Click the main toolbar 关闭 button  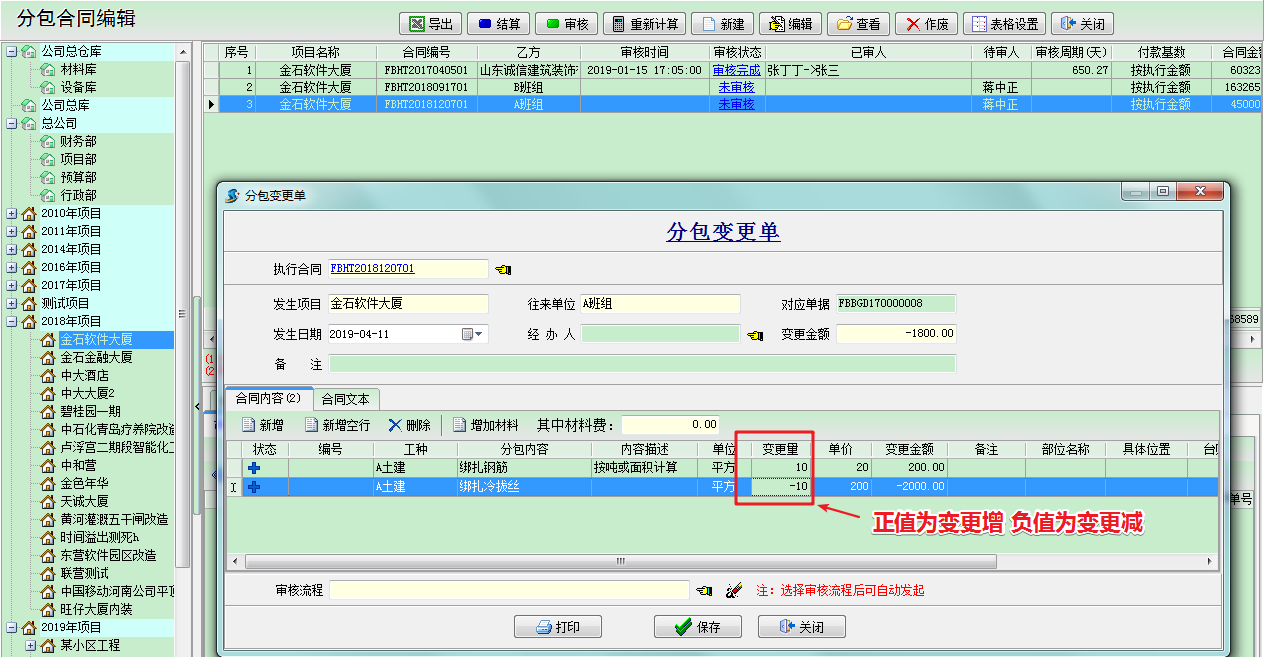click(1083, 24)
